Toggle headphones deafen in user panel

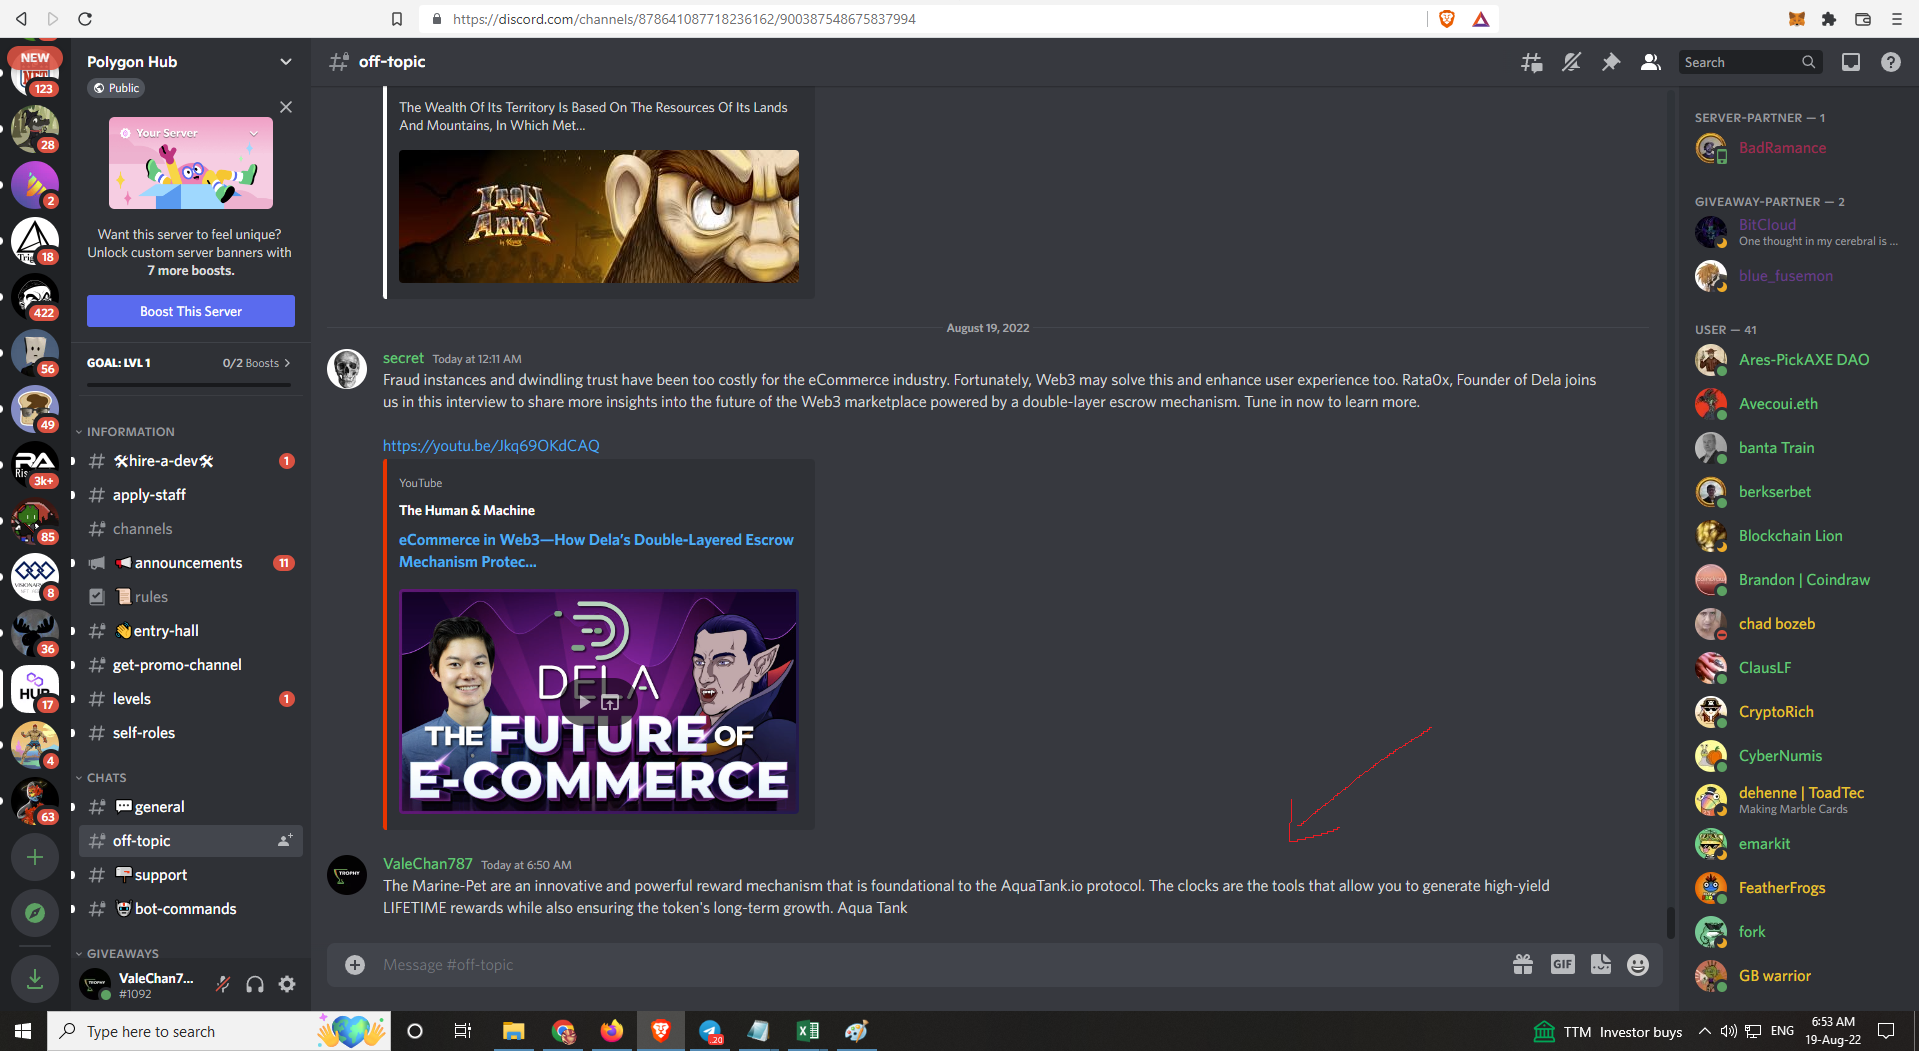(x=255, y=985)
